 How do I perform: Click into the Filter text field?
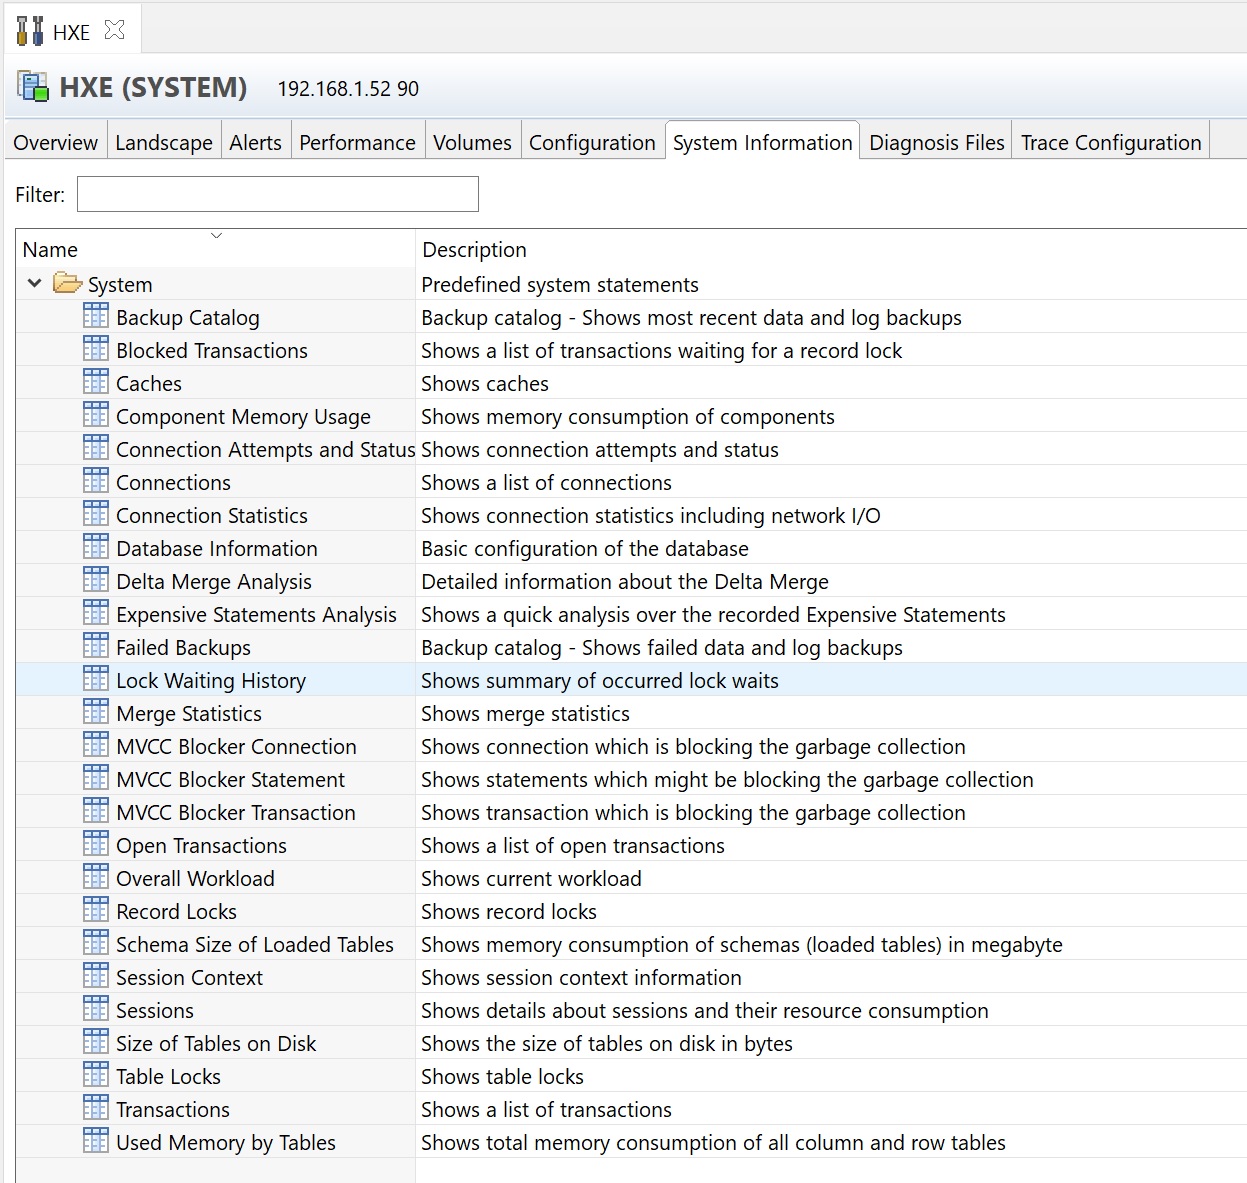click(277, 194)
